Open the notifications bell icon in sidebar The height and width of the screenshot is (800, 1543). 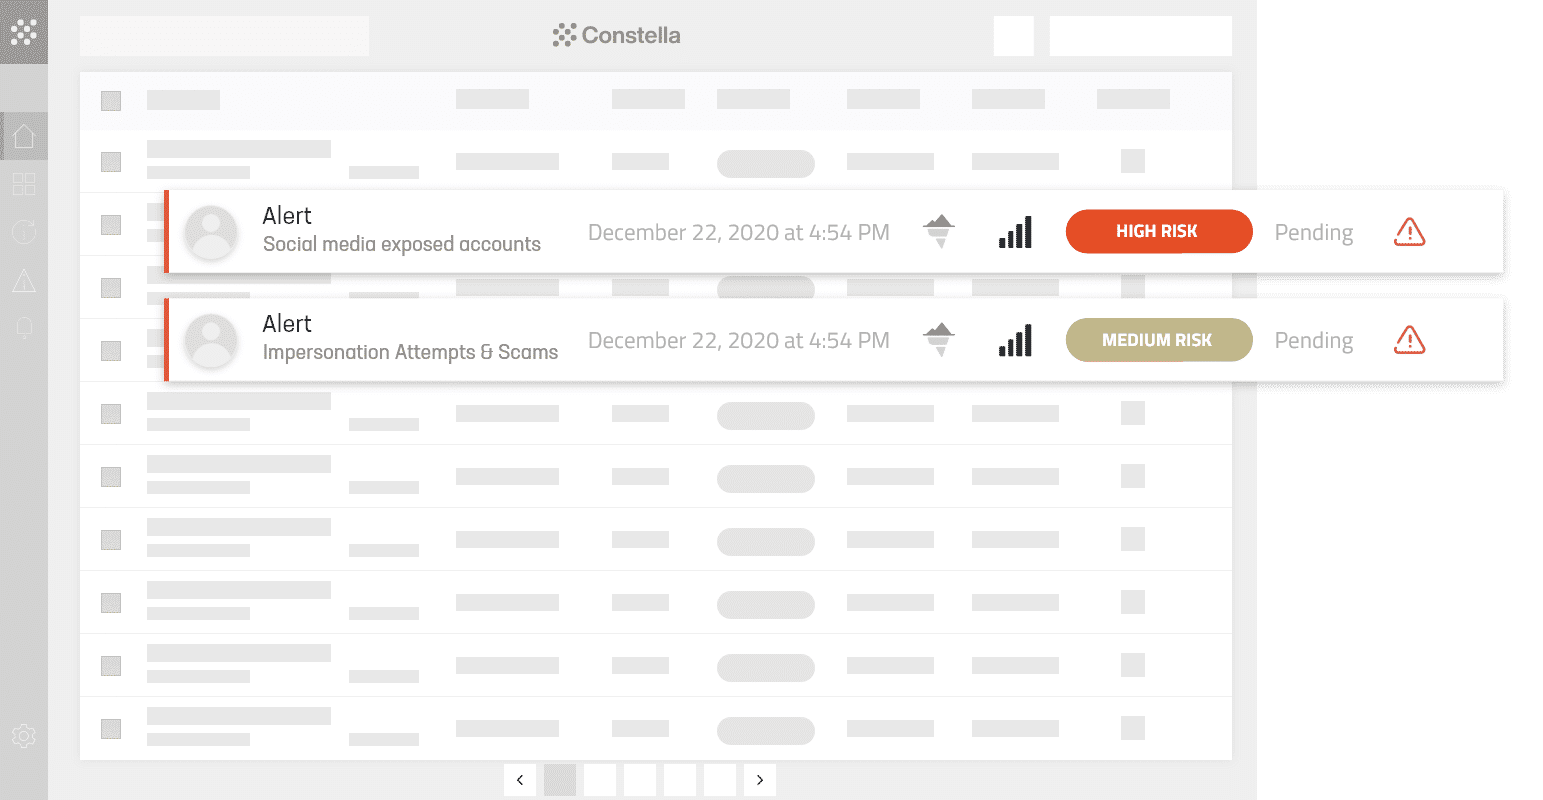[24, 328]
